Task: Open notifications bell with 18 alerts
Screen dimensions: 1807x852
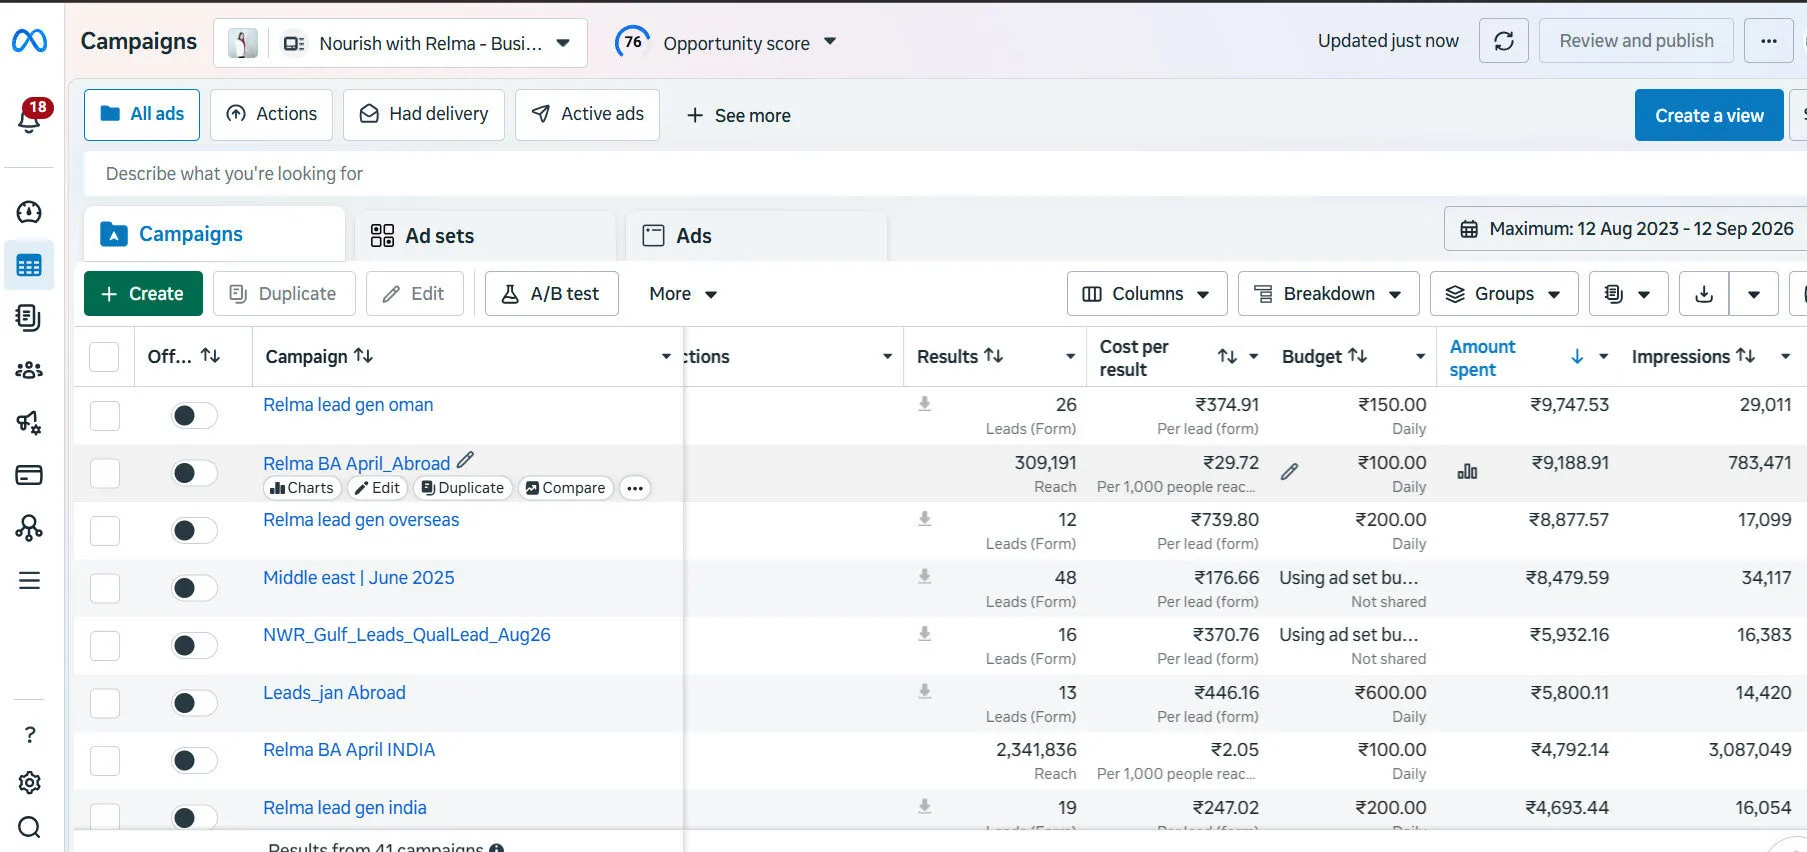Action: point(31,117)
